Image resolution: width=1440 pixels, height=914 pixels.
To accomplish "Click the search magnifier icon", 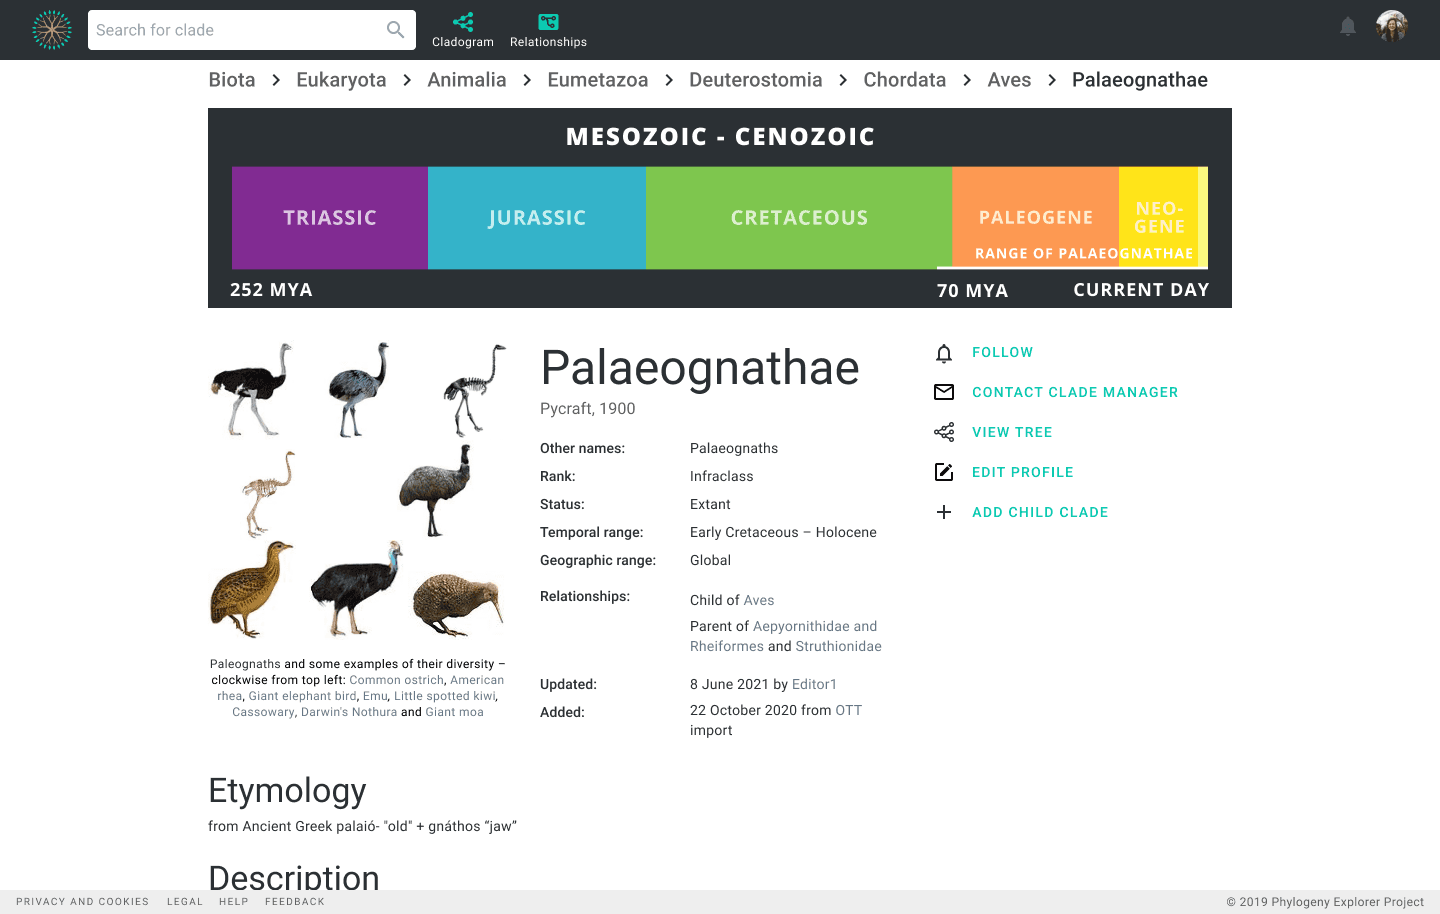I will tap(396, 30).
